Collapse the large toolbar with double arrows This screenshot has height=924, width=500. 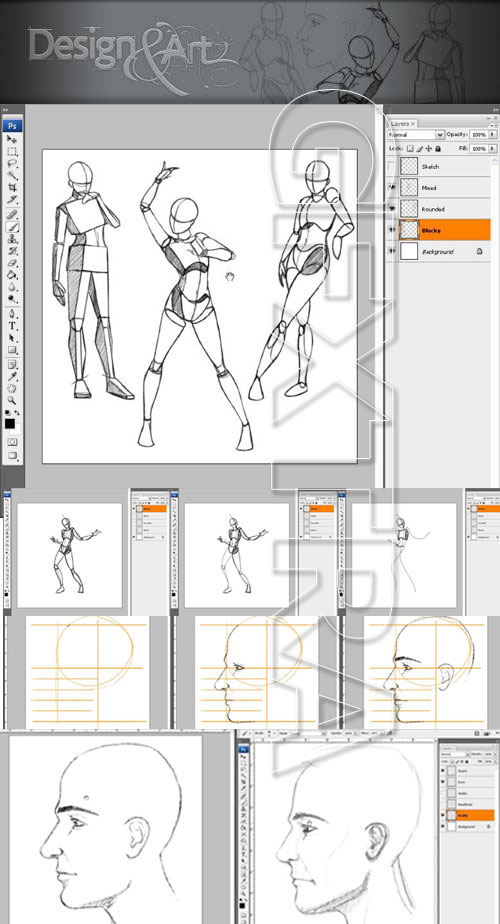click(x=6, y=110)
